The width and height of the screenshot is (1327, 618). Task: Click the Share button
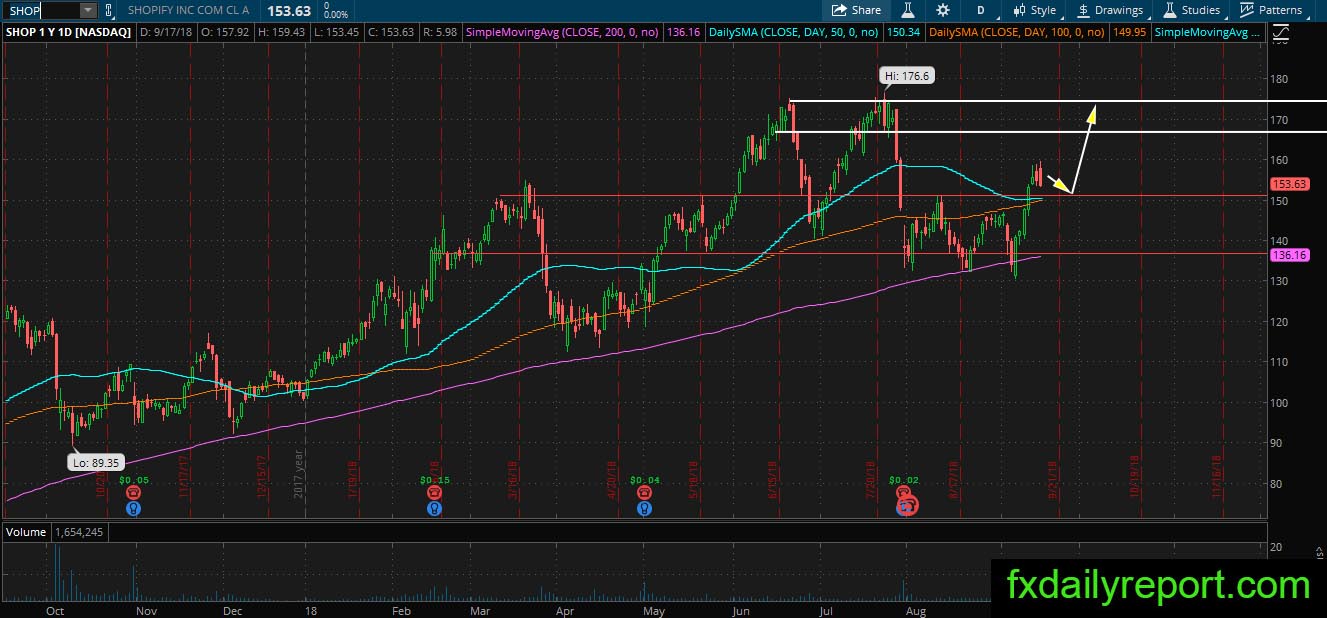point(856,10)
